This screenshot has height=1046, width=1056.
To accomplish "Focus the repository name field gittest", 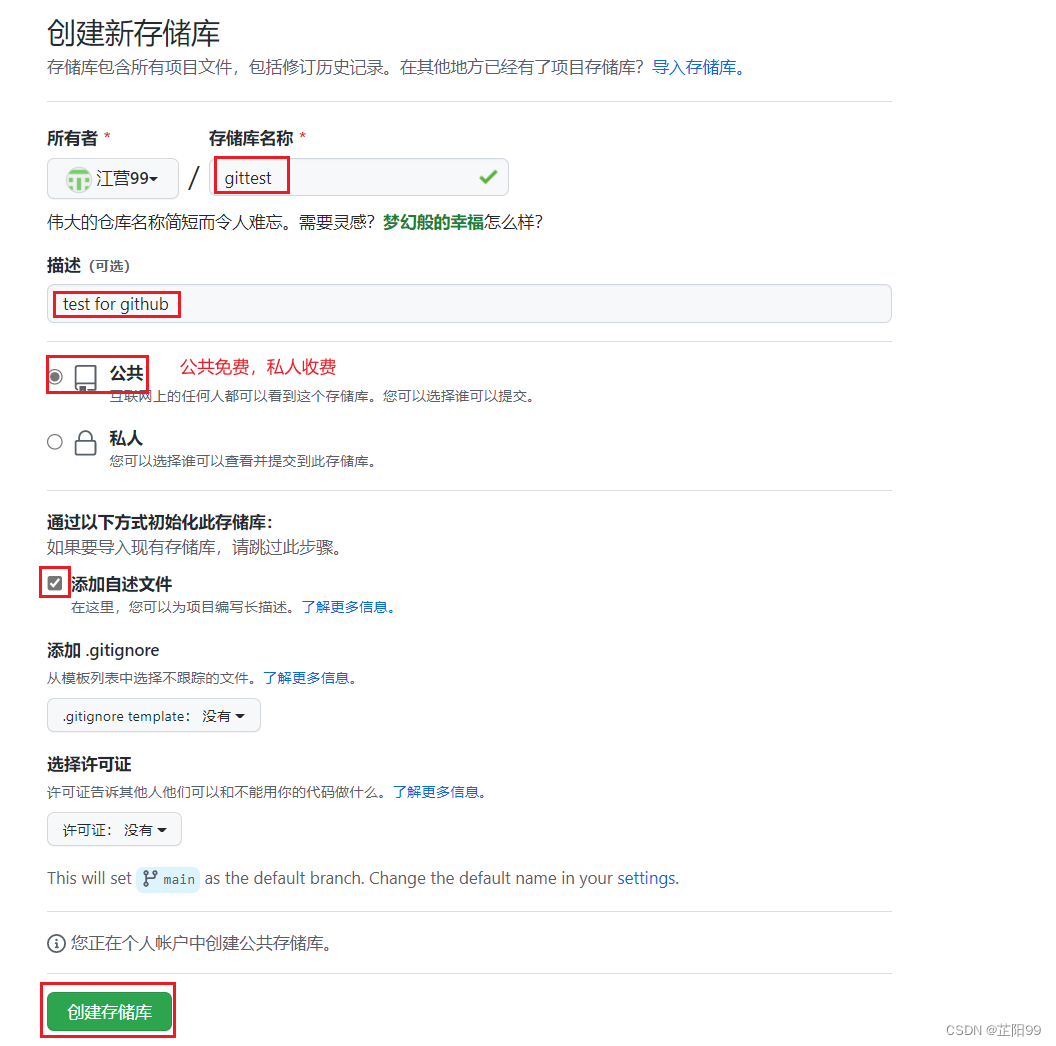I will coord(359,177).
